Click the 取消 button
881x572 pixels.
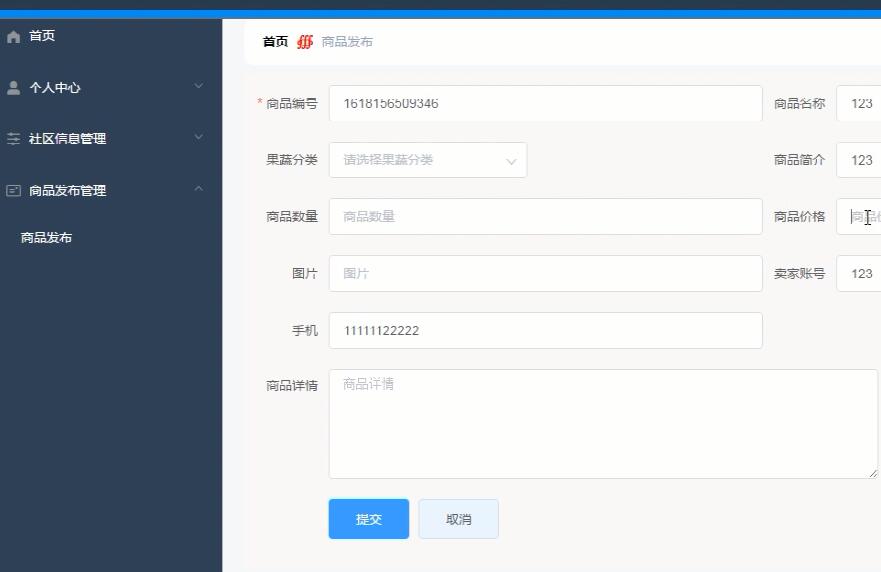point(458,519)
